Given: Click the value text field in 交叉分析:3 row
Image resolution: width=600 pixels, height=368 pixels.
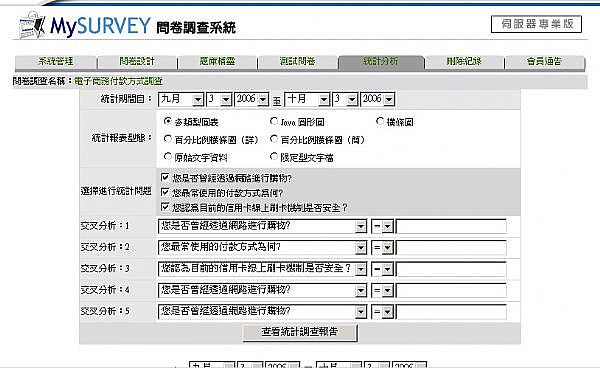Looking at the screenshot, I should point(451,269).
